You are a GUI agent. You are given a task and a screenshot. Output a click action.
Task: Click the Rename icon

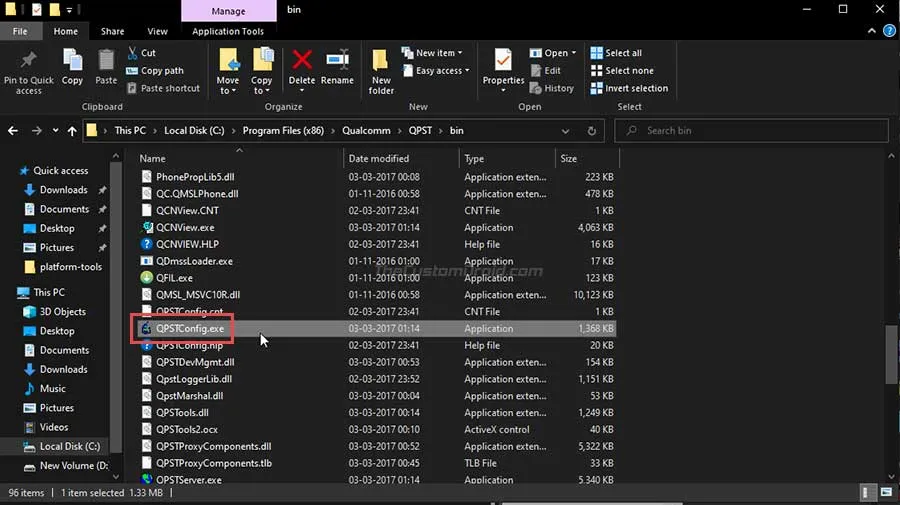(338, 60)
